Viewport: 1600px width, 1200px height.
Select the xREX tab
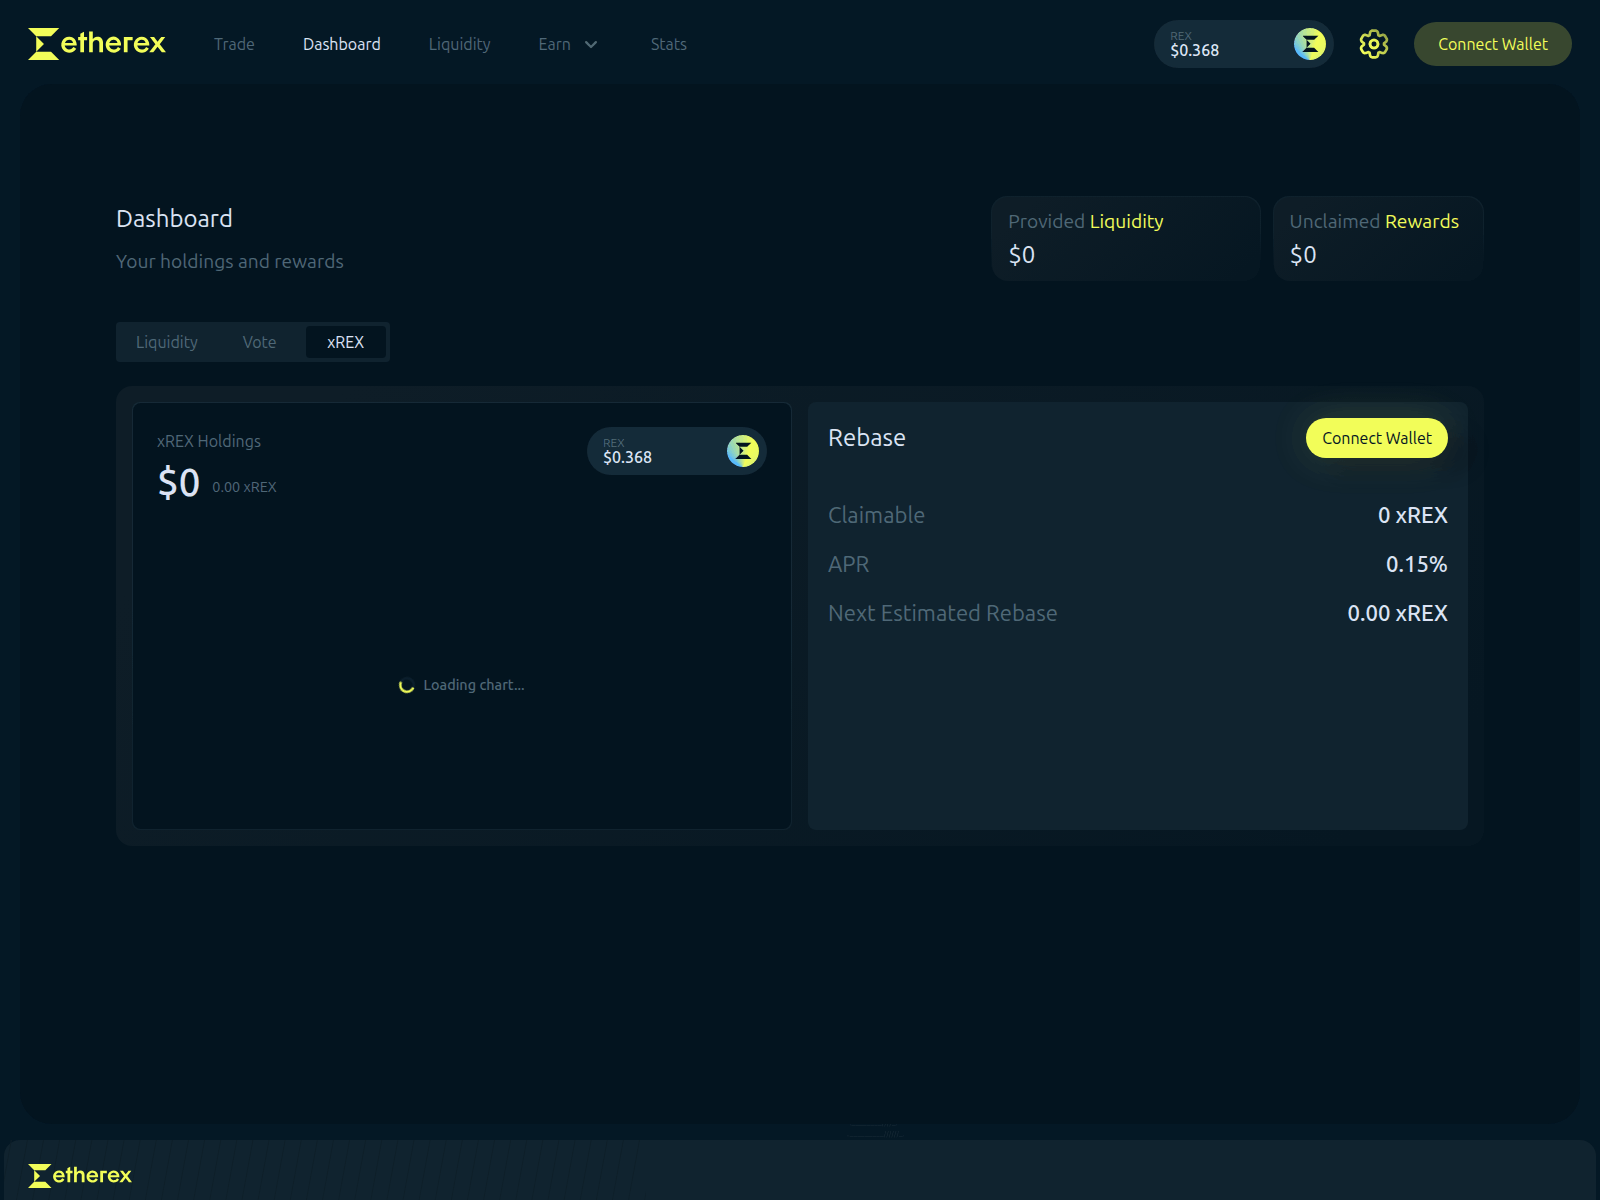(346, 342)
